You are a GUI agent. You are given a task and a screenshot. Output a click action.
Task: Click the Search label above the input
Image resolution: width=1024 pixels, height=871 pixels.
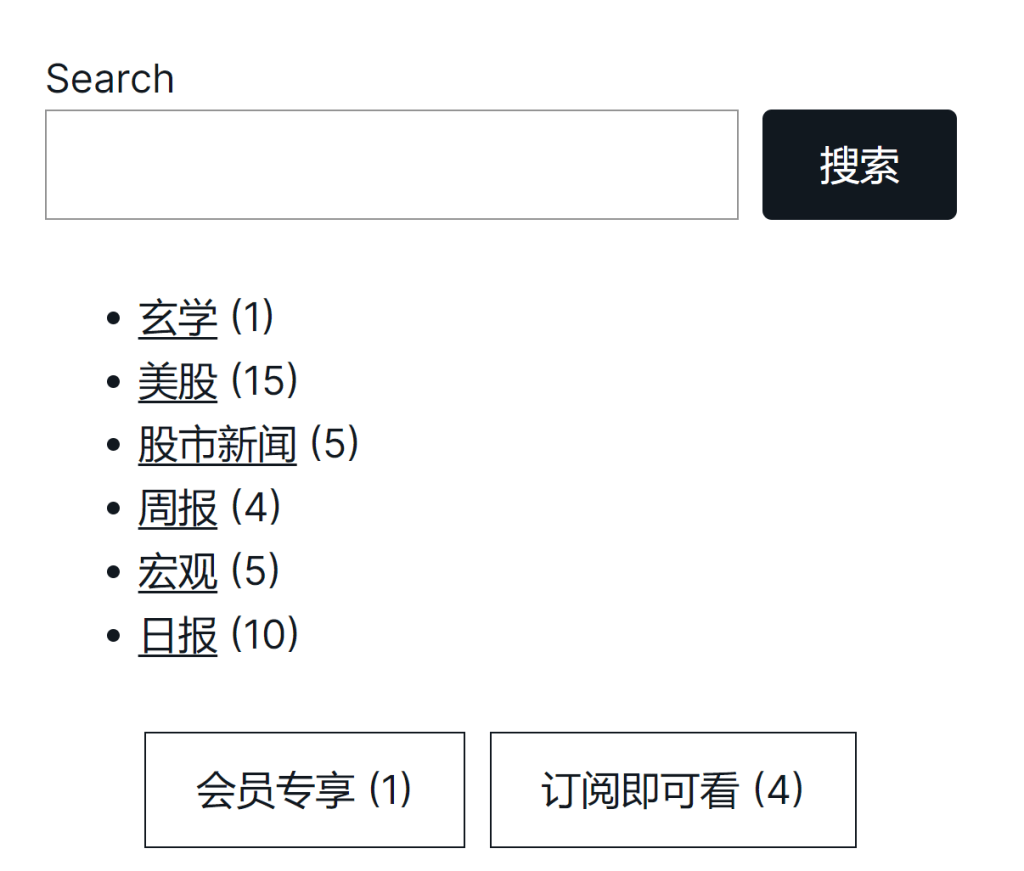tap(110, 79)
